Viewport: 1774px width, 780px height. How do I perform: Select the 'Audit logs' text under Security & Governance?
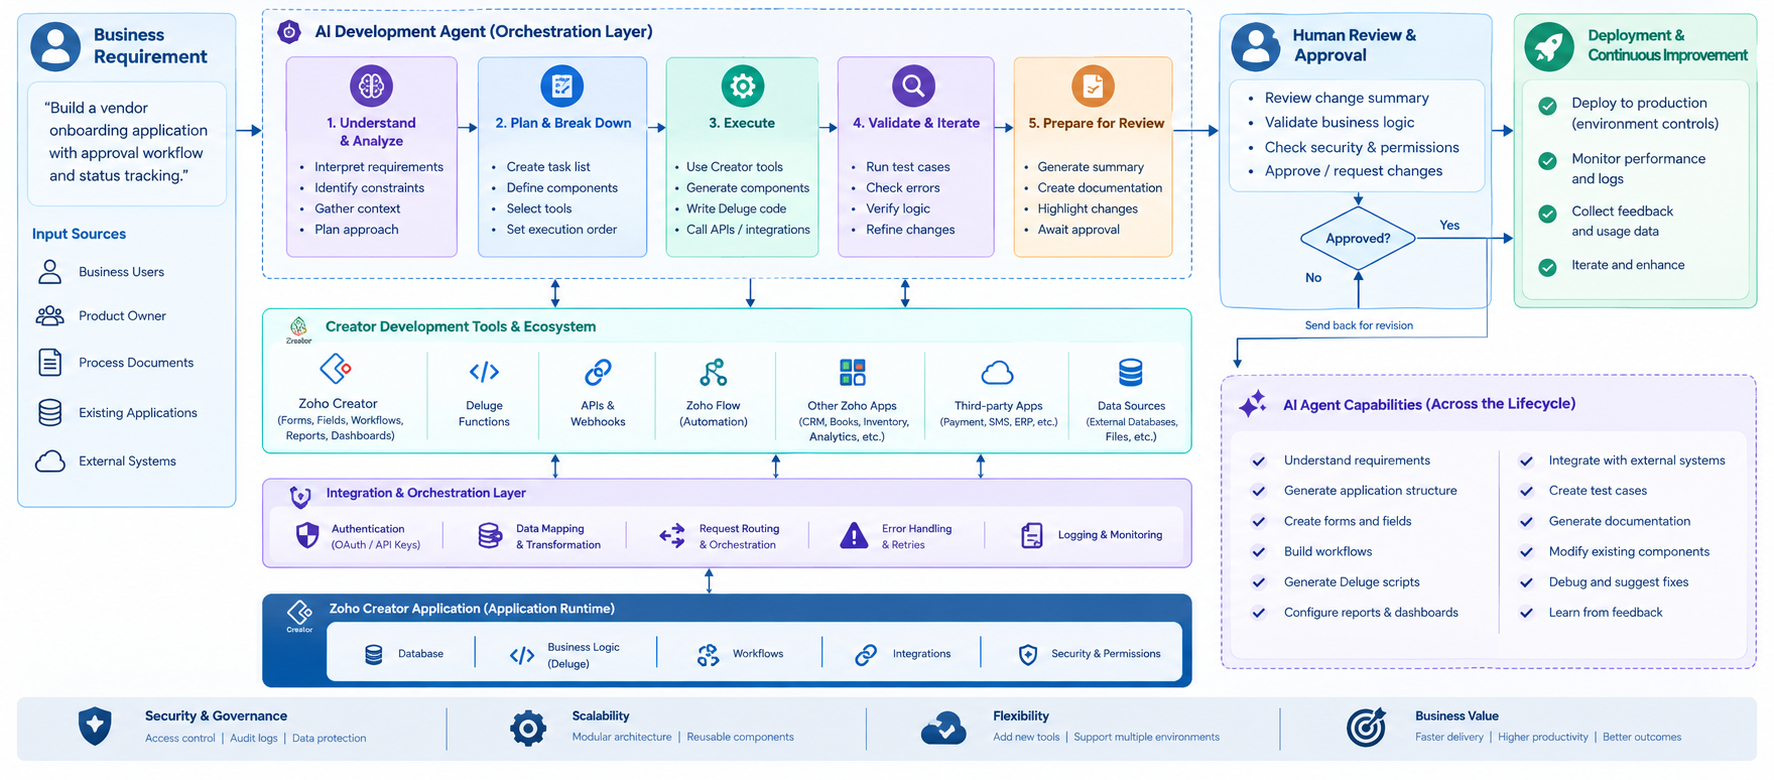coord(254,738)
